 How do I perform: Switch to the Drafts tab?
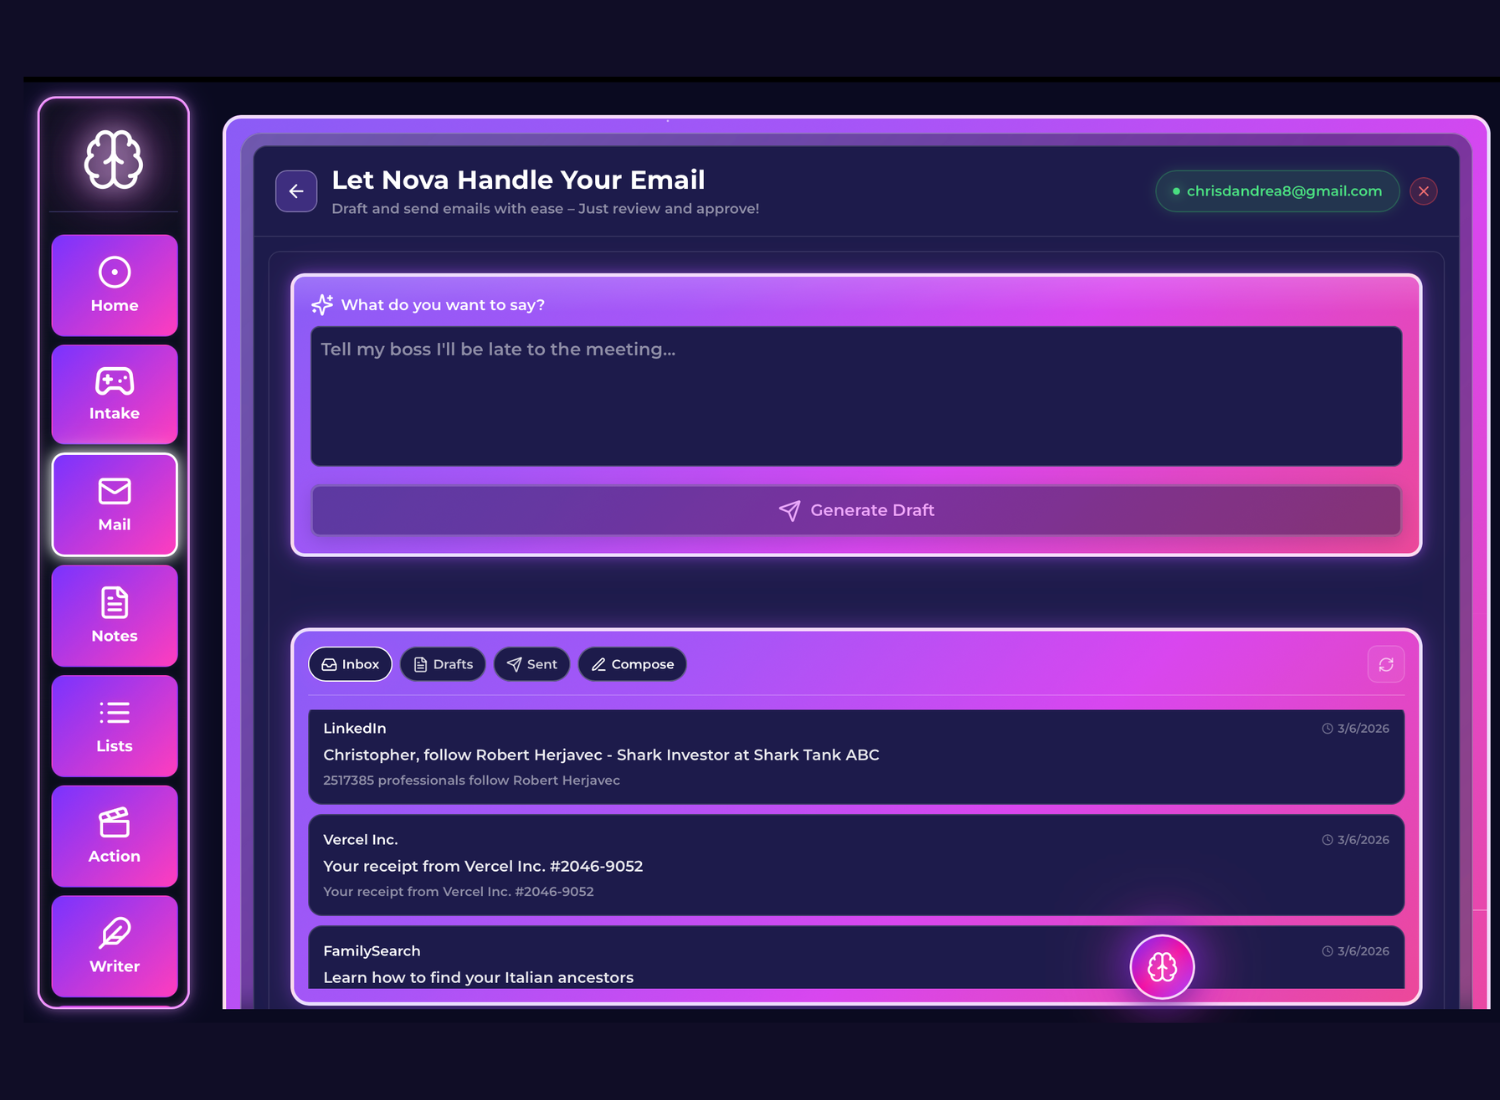pyautogui.click(x=442, y=664)
